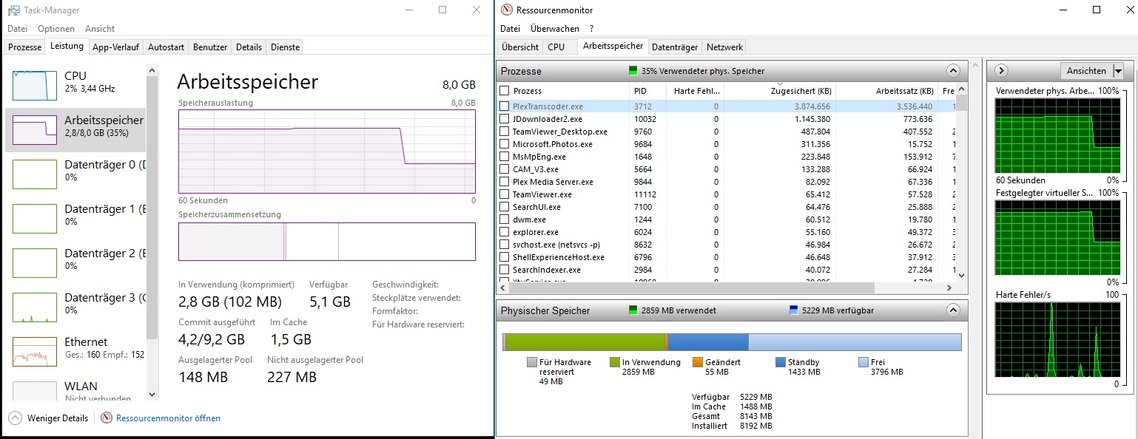Click green In Verwendung memory bar segment

pyautogui.click(x=585, y=342)
